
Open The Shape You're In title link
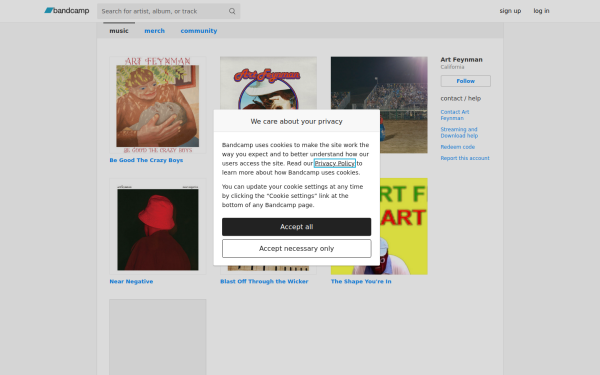[x=361, y=281]
